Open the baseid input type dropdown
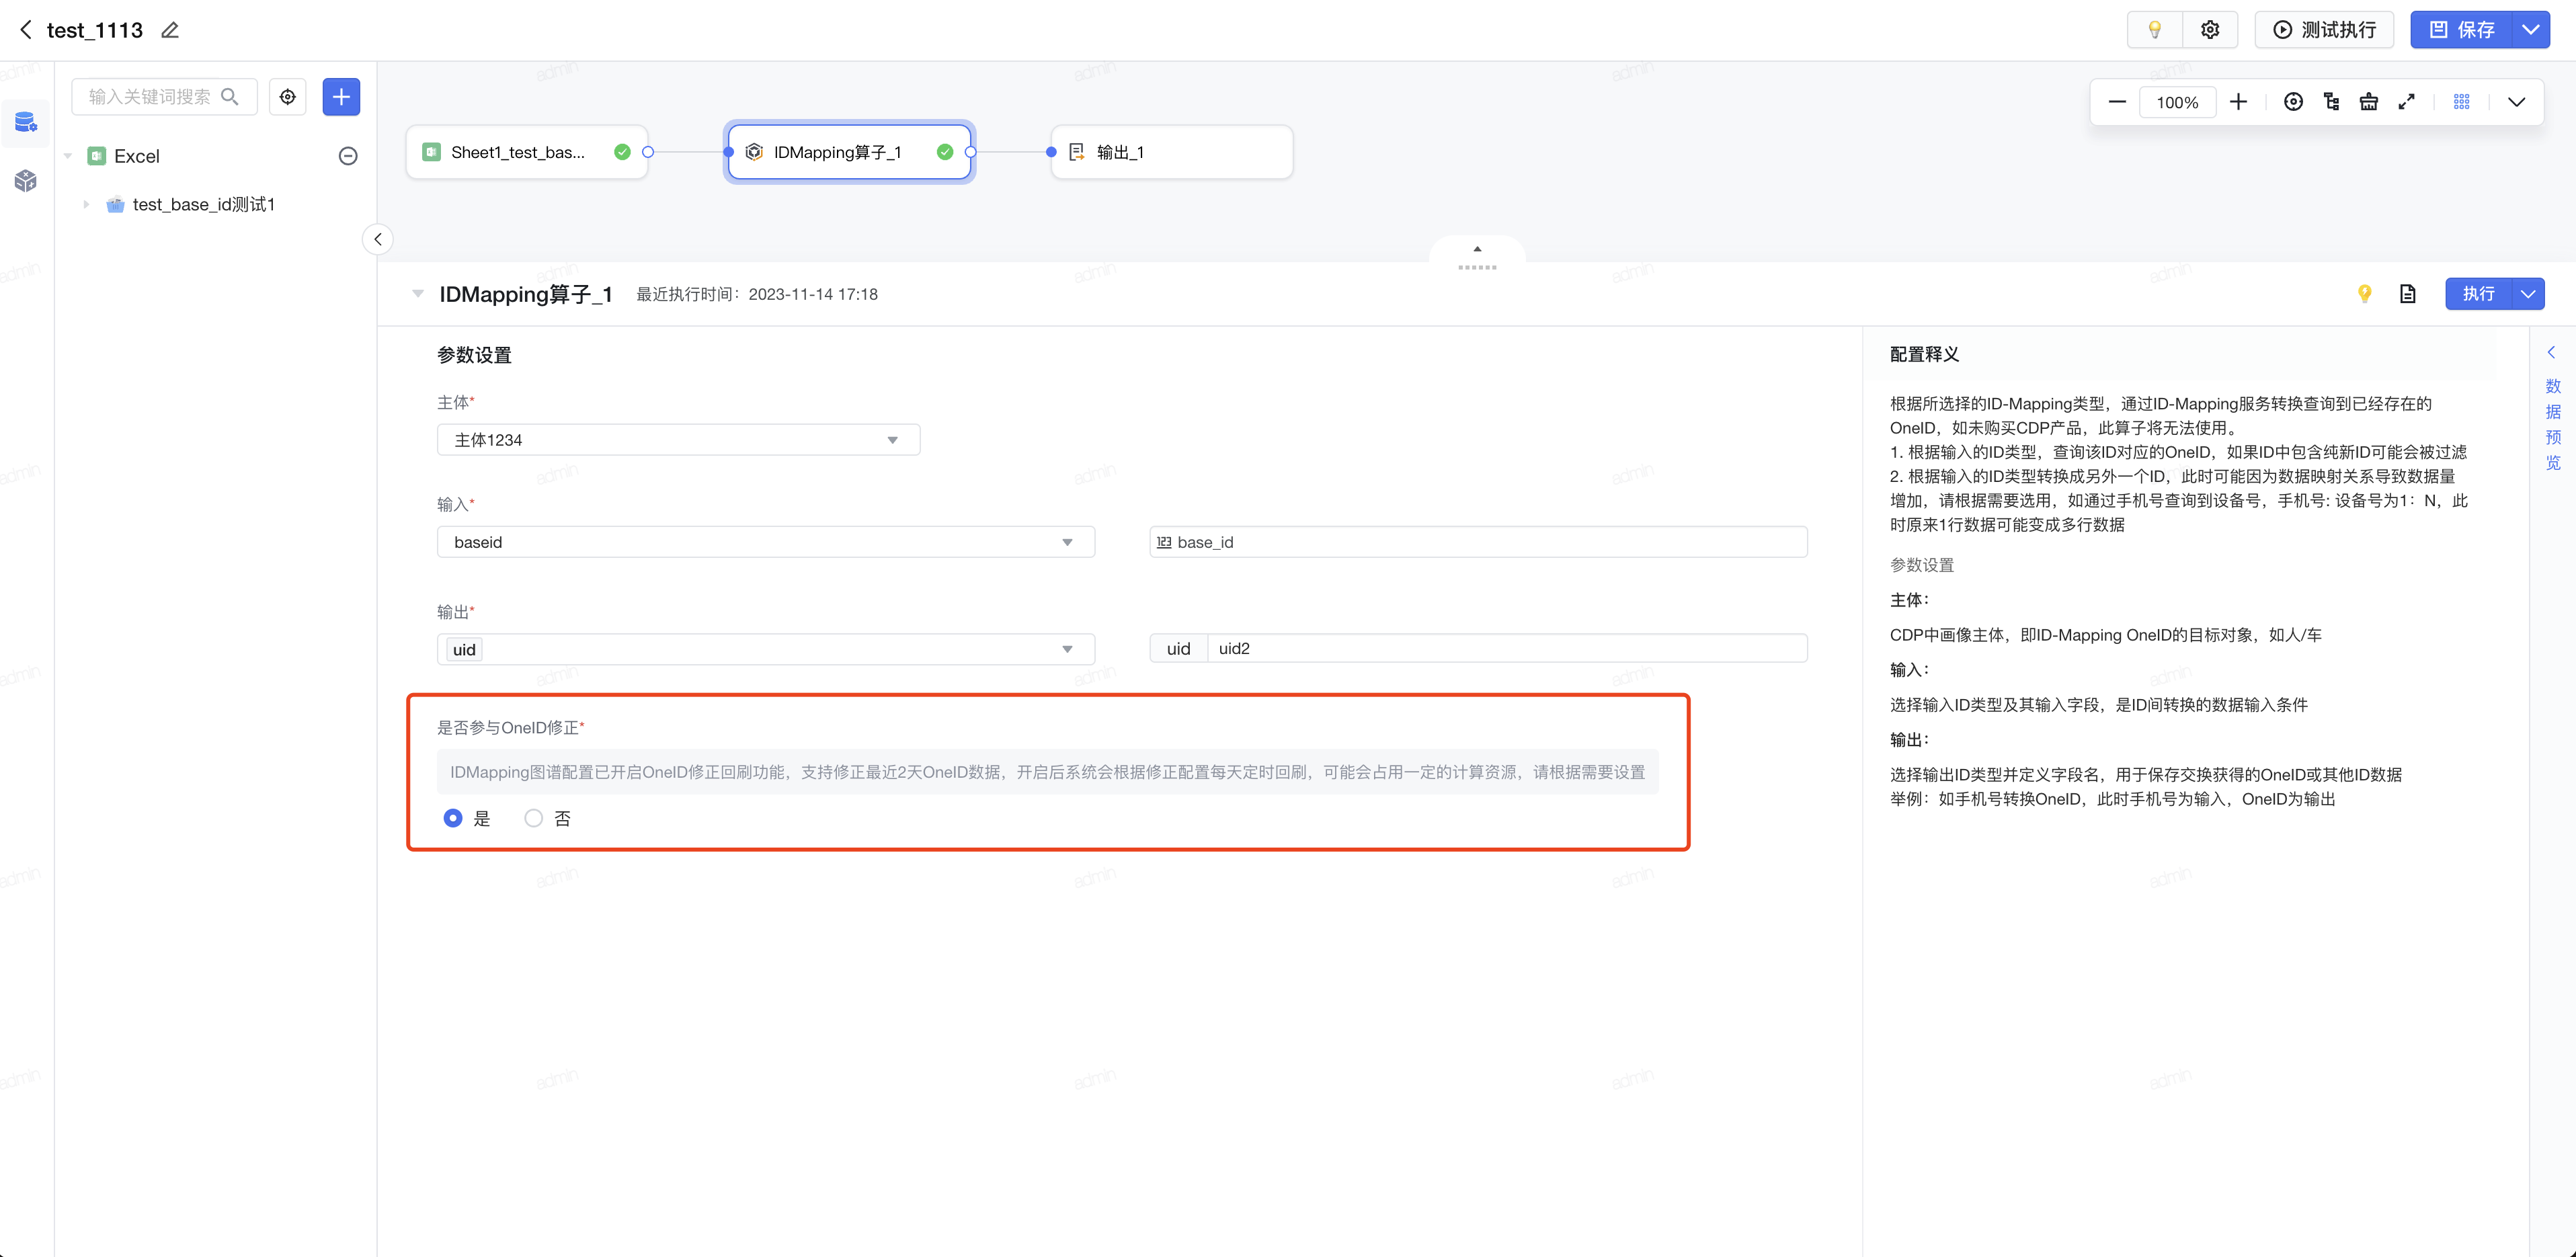 click(766, 542)
